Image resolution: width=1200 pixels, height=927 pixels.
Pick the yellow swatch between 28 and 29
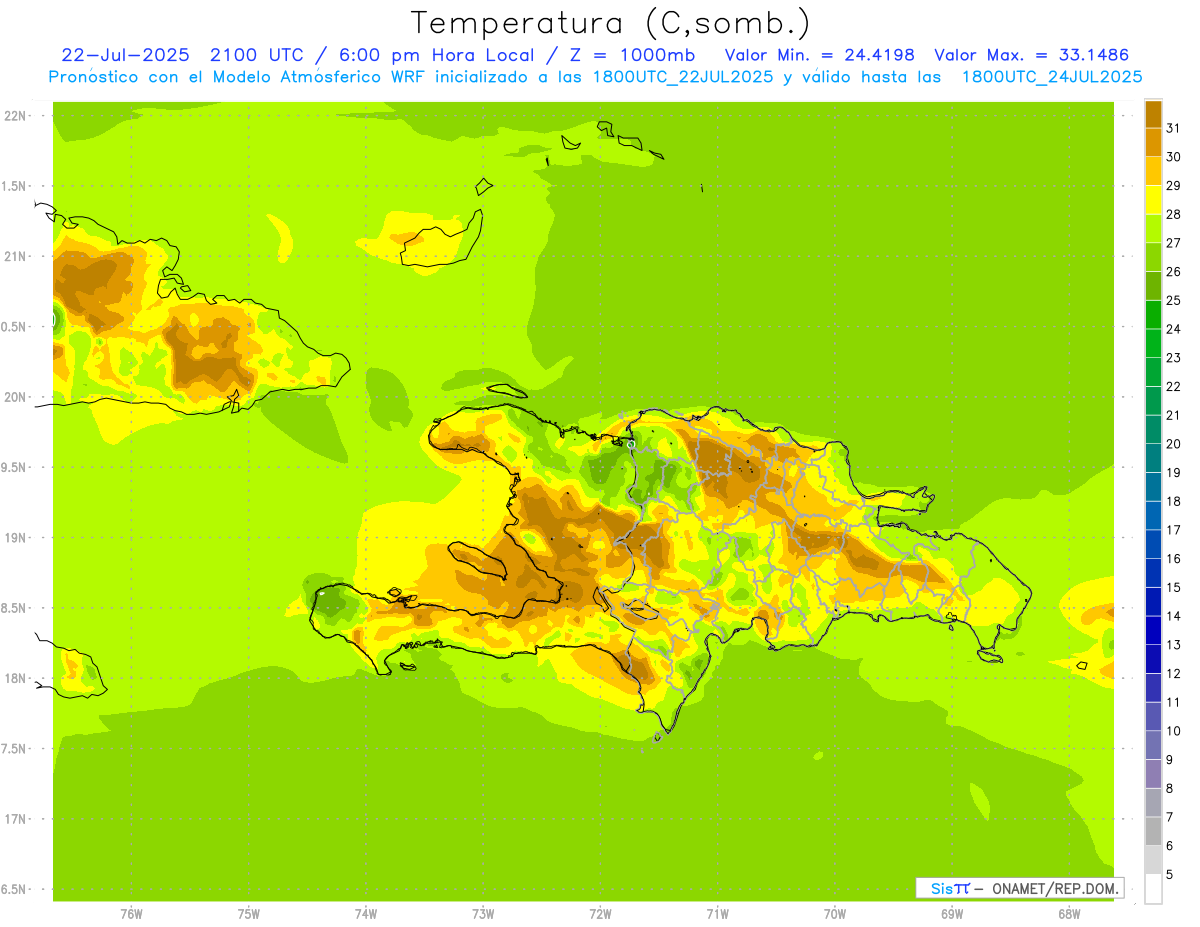(1153, 199)
